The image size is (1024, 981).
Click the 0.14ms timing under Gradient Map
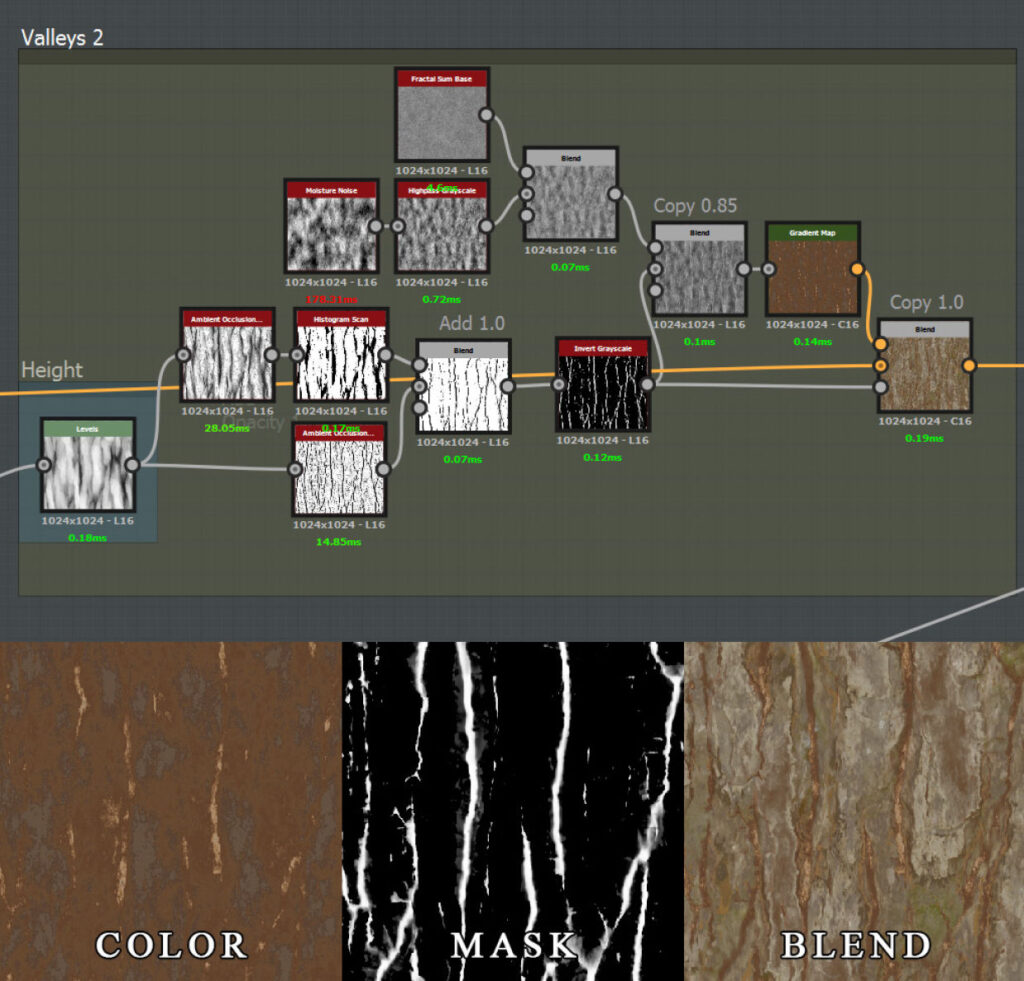812,342
